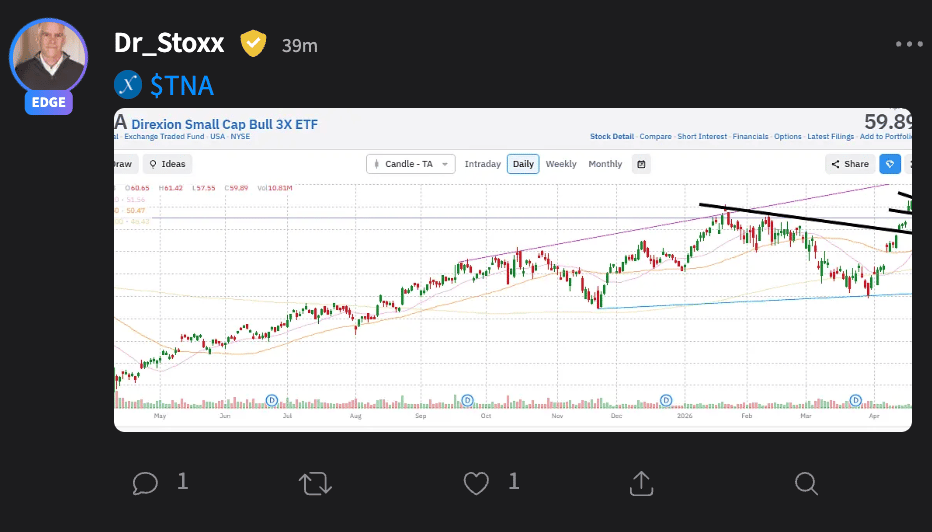Switch chart to Monthly

(x=605, y=164)
